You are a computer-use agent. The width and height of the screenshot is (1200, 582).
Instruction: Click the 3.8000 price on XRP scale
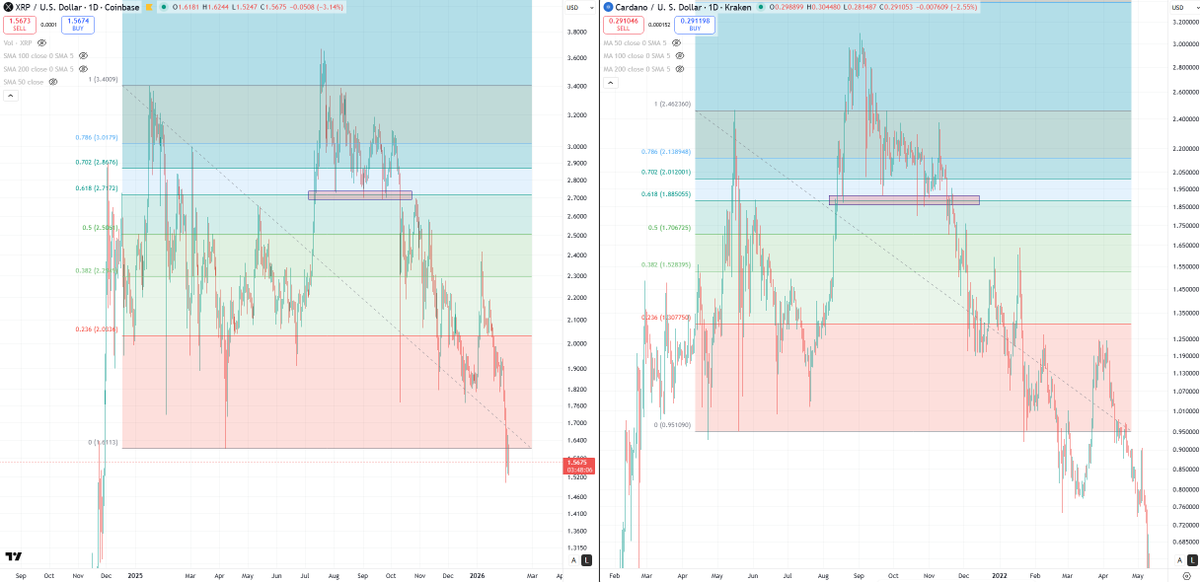pos(577,32)
